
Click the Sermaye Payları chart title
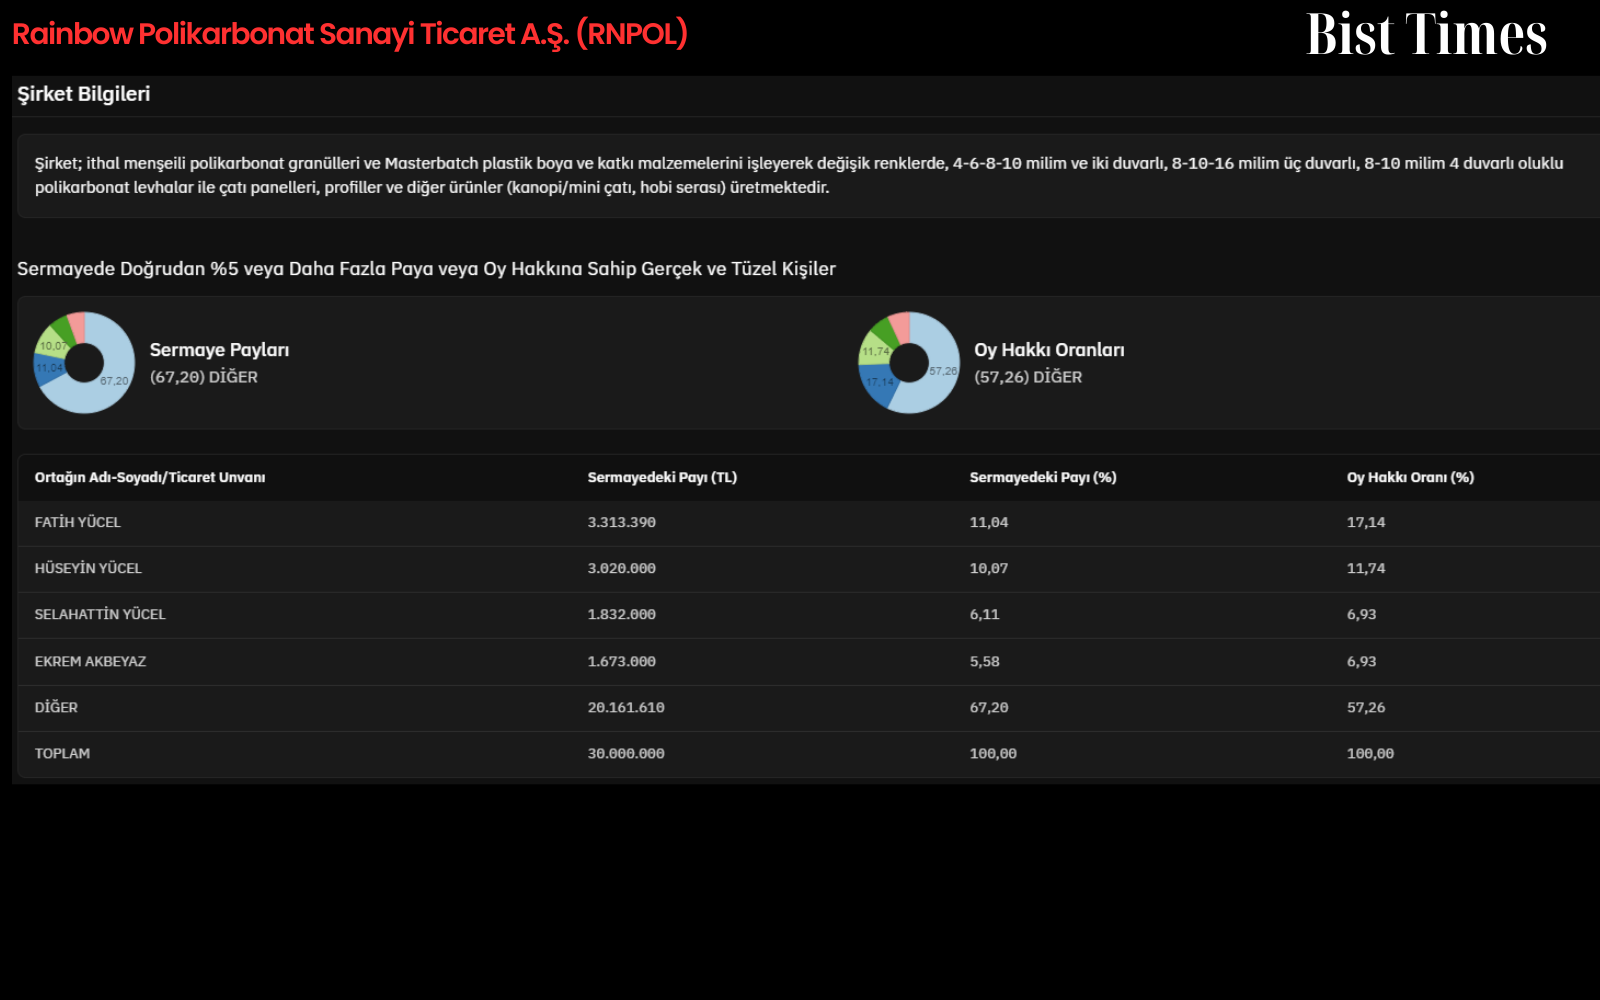tap(219, 350)
